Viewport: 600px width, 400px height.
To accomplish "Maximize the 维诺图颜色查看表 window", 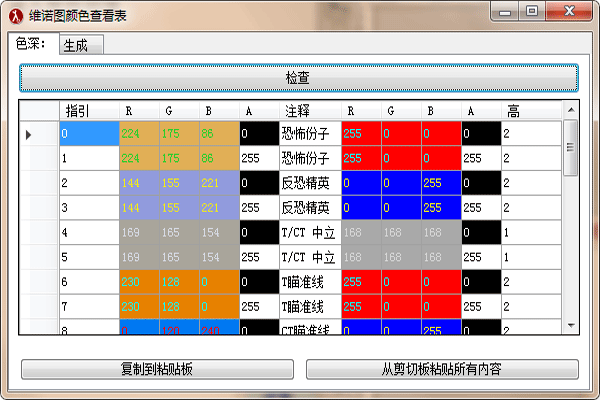I will click(x=532, y=11).
